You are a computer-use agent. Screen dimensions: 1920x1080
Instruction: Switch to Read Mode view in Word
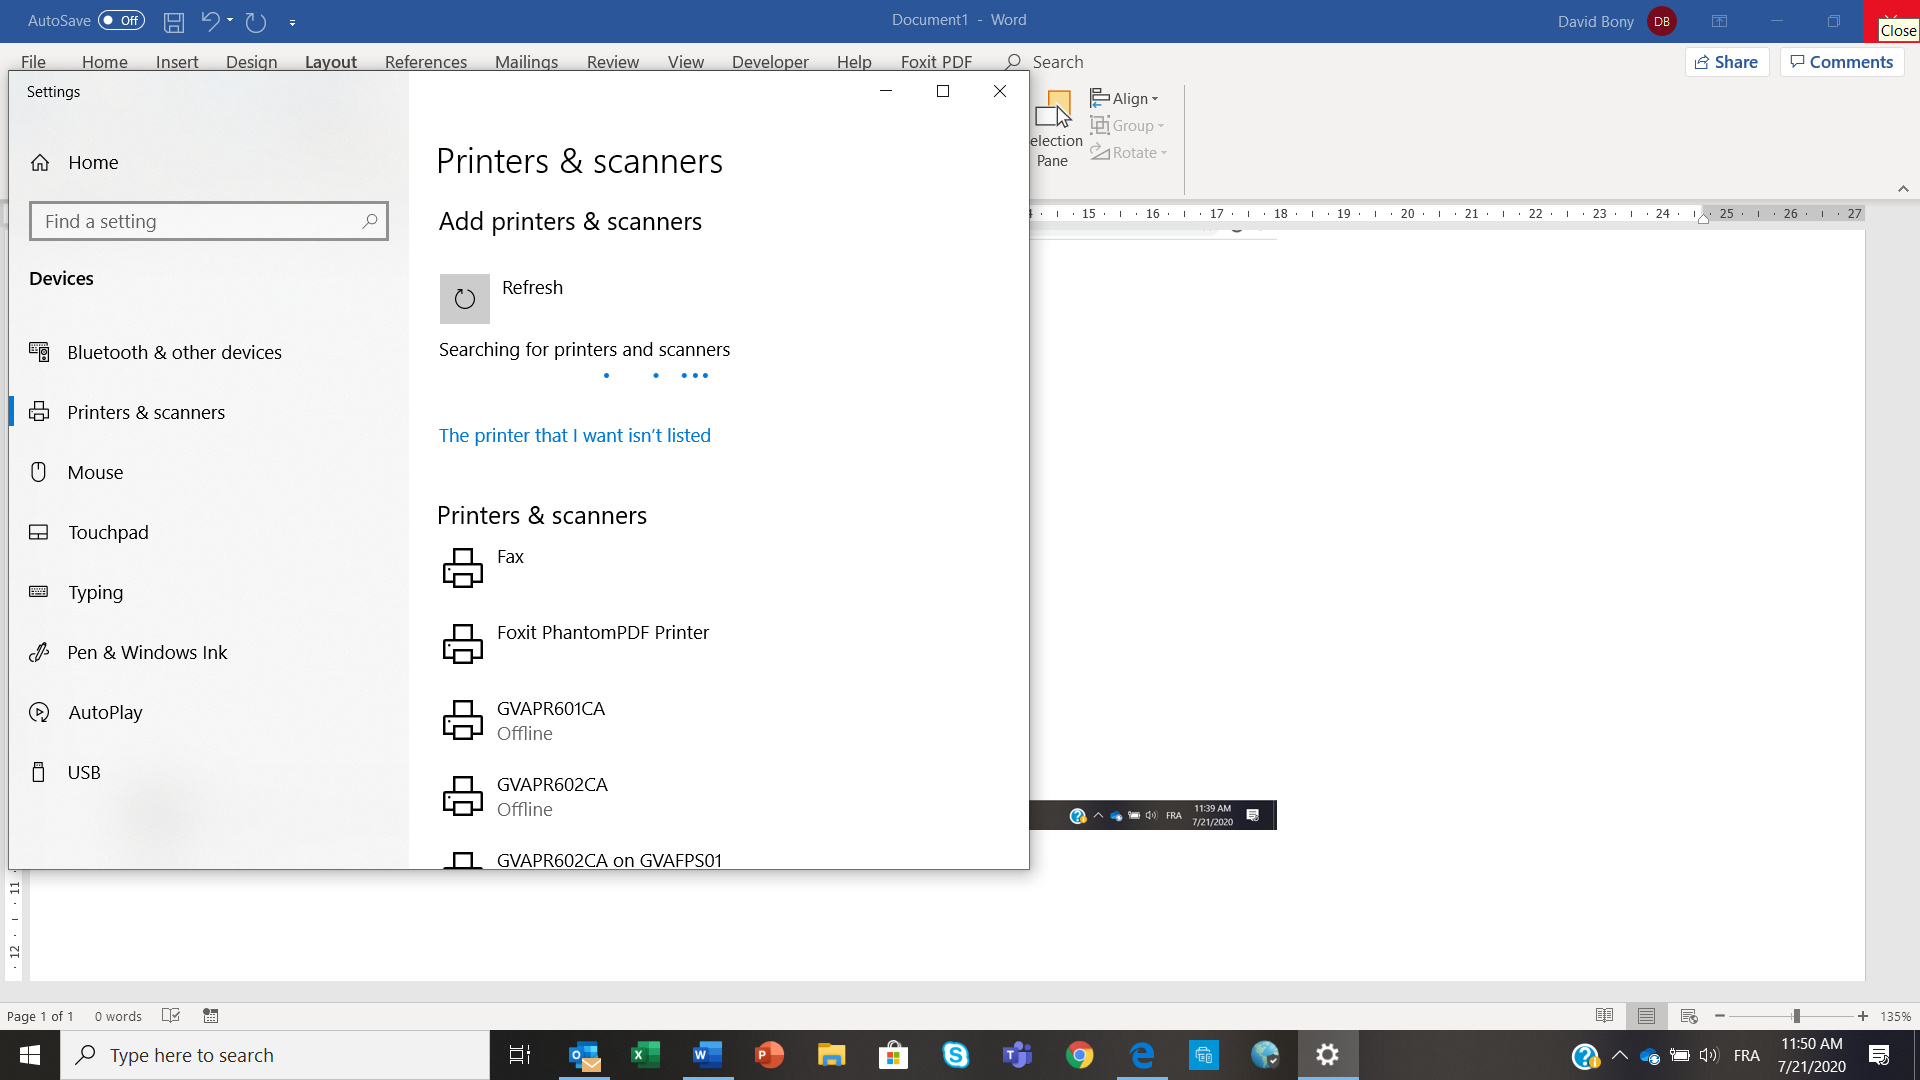pos(1604,1016)
